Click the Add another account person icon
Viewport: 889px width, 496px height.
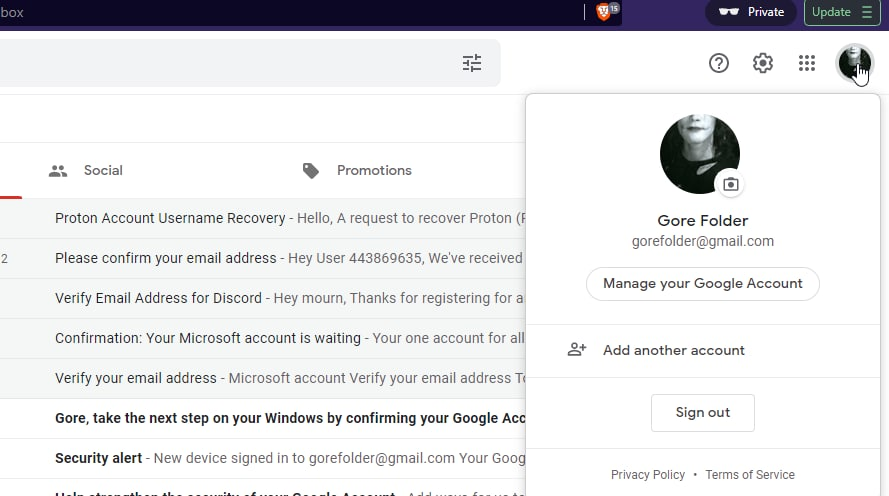point(577,350)
